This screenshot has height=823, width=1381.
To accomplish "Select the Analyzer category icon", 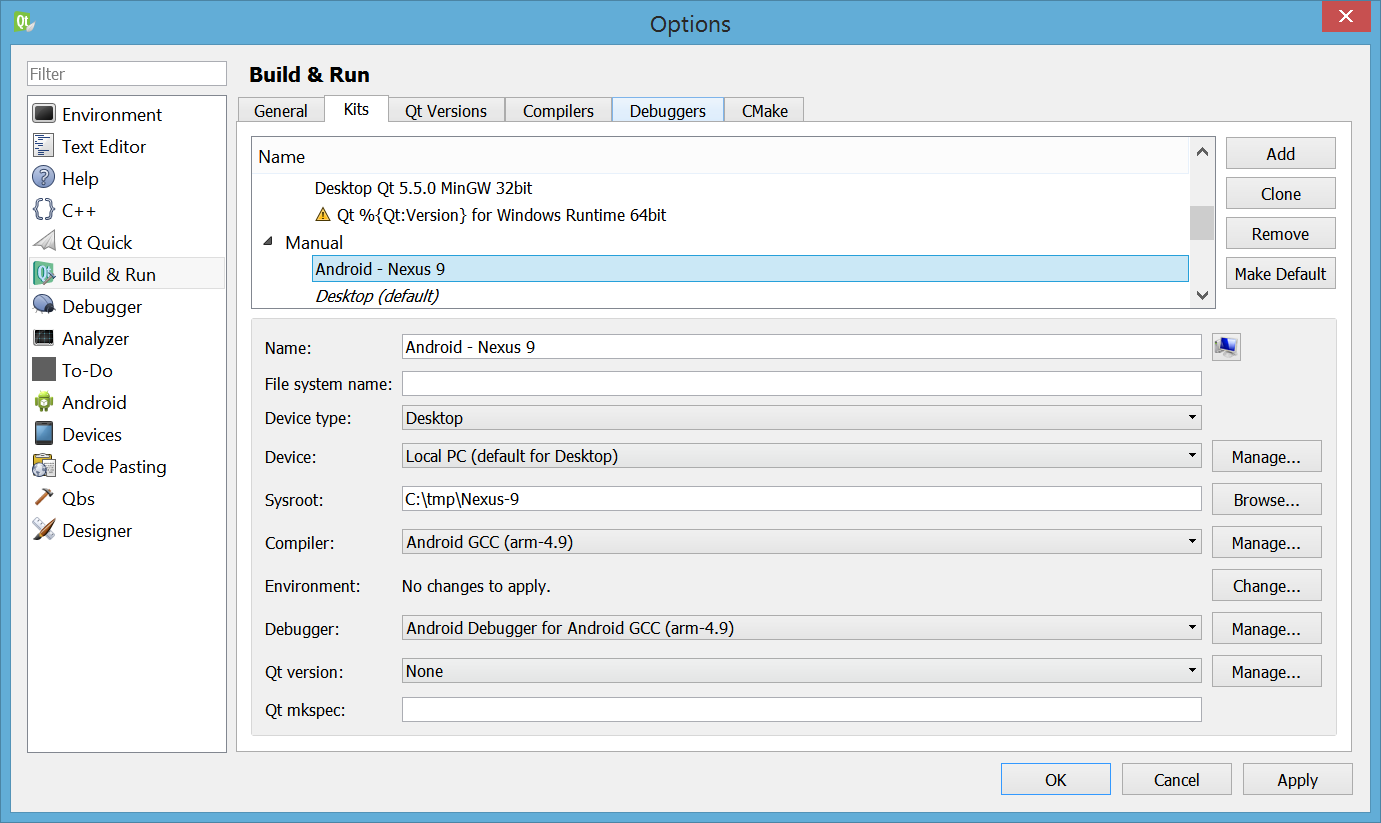I will 44,338.
